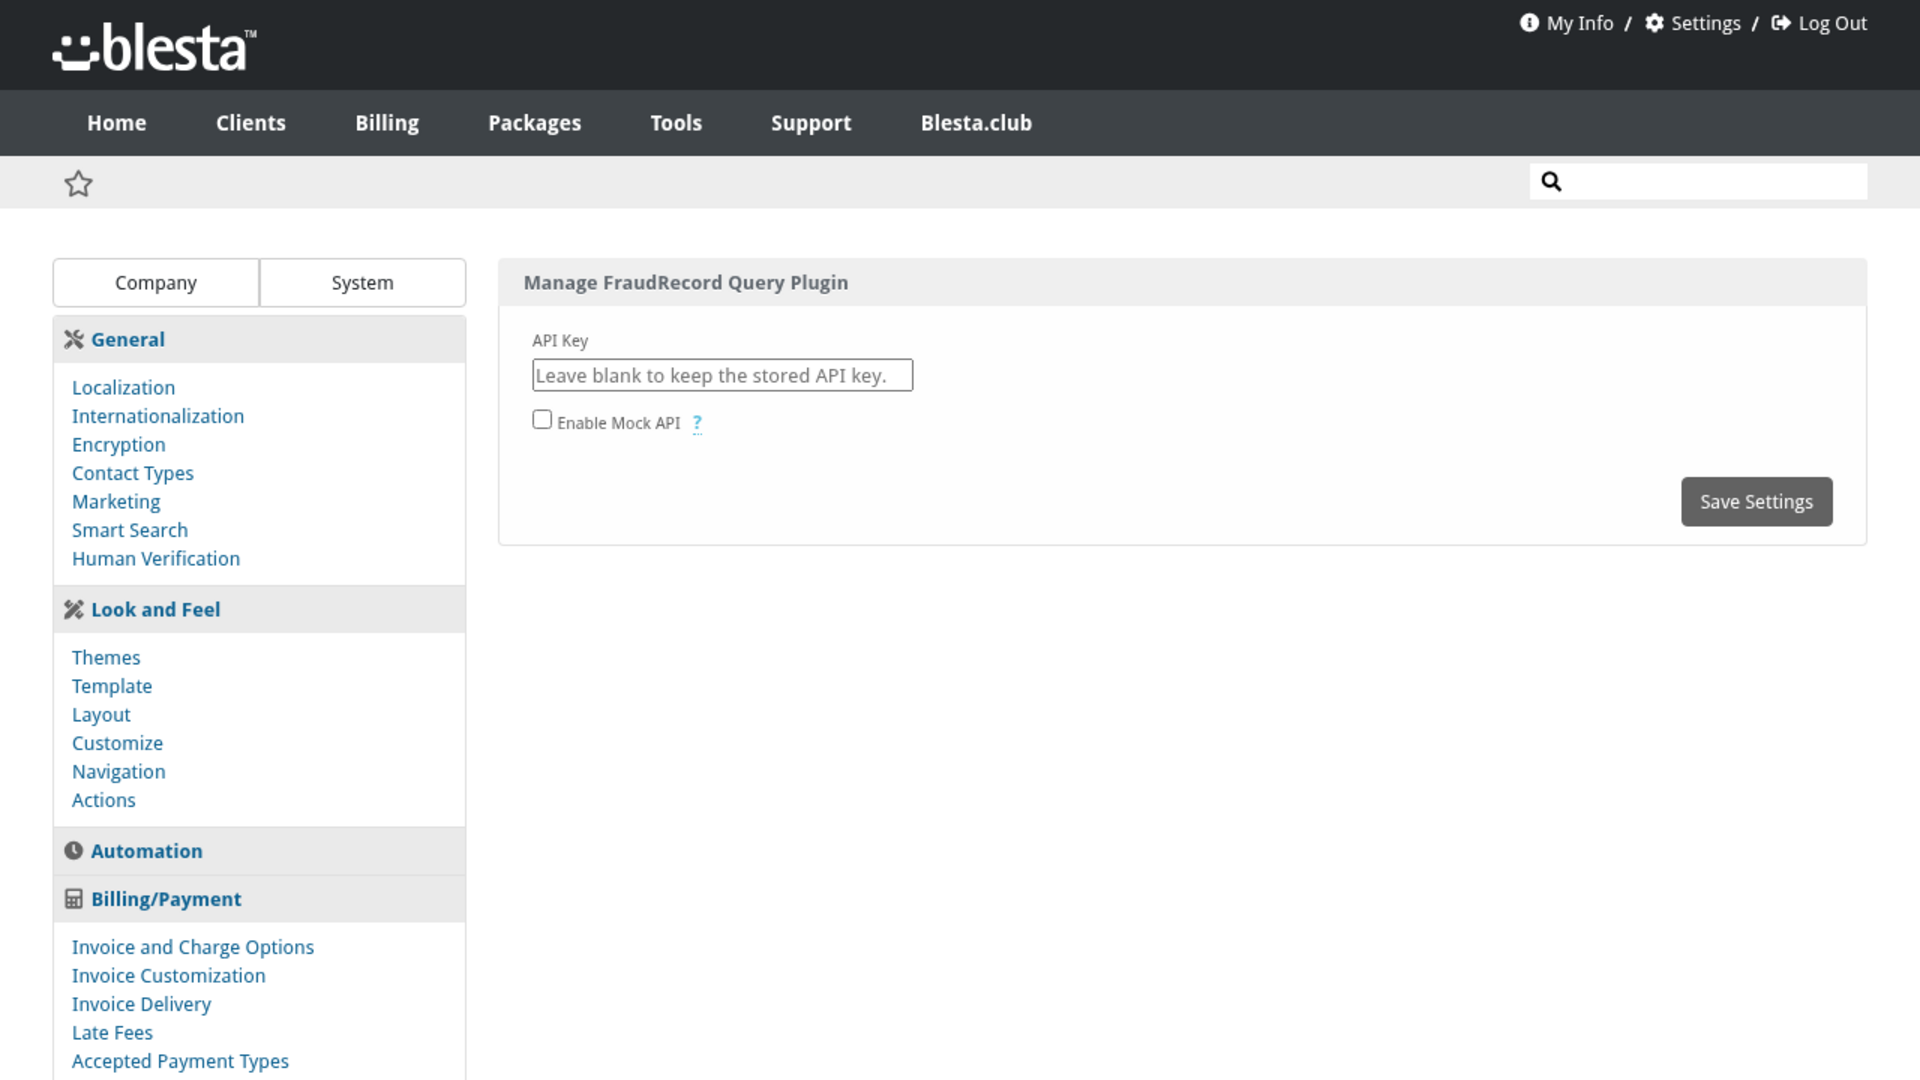
Task: Open Actions settings
Action: [x=104, y=800]
